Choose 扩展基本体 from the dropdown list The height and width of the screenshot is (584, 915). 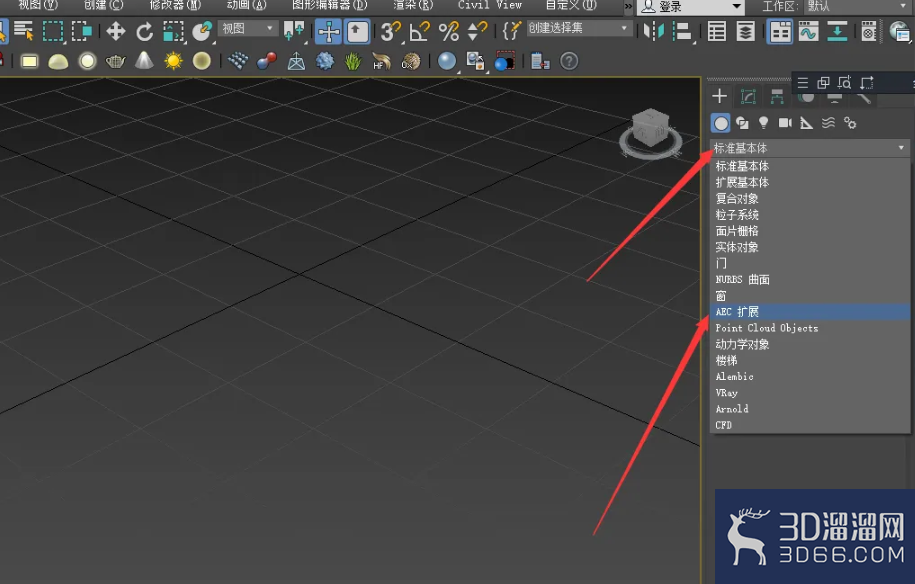click(x=810, y=183)
